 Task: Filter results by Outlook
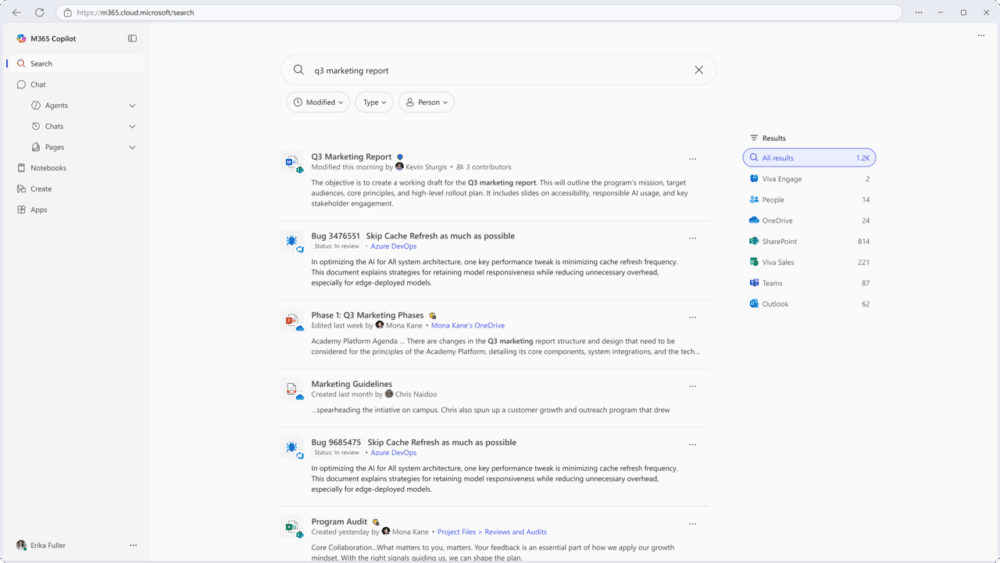[809, 304]
